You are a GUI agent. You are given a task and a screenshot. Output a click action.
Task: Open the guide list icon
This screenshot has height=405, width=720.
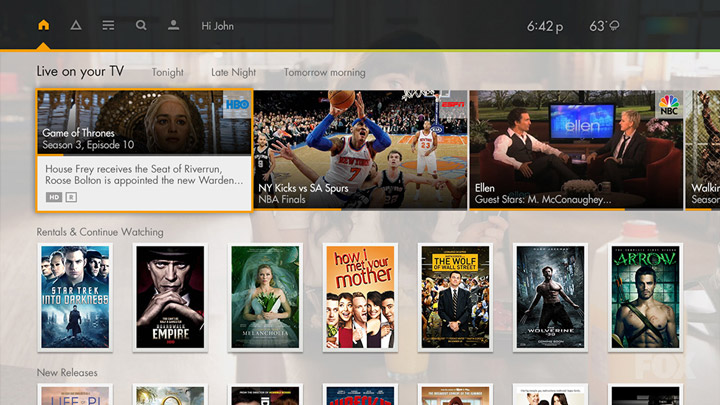[108, 25]
